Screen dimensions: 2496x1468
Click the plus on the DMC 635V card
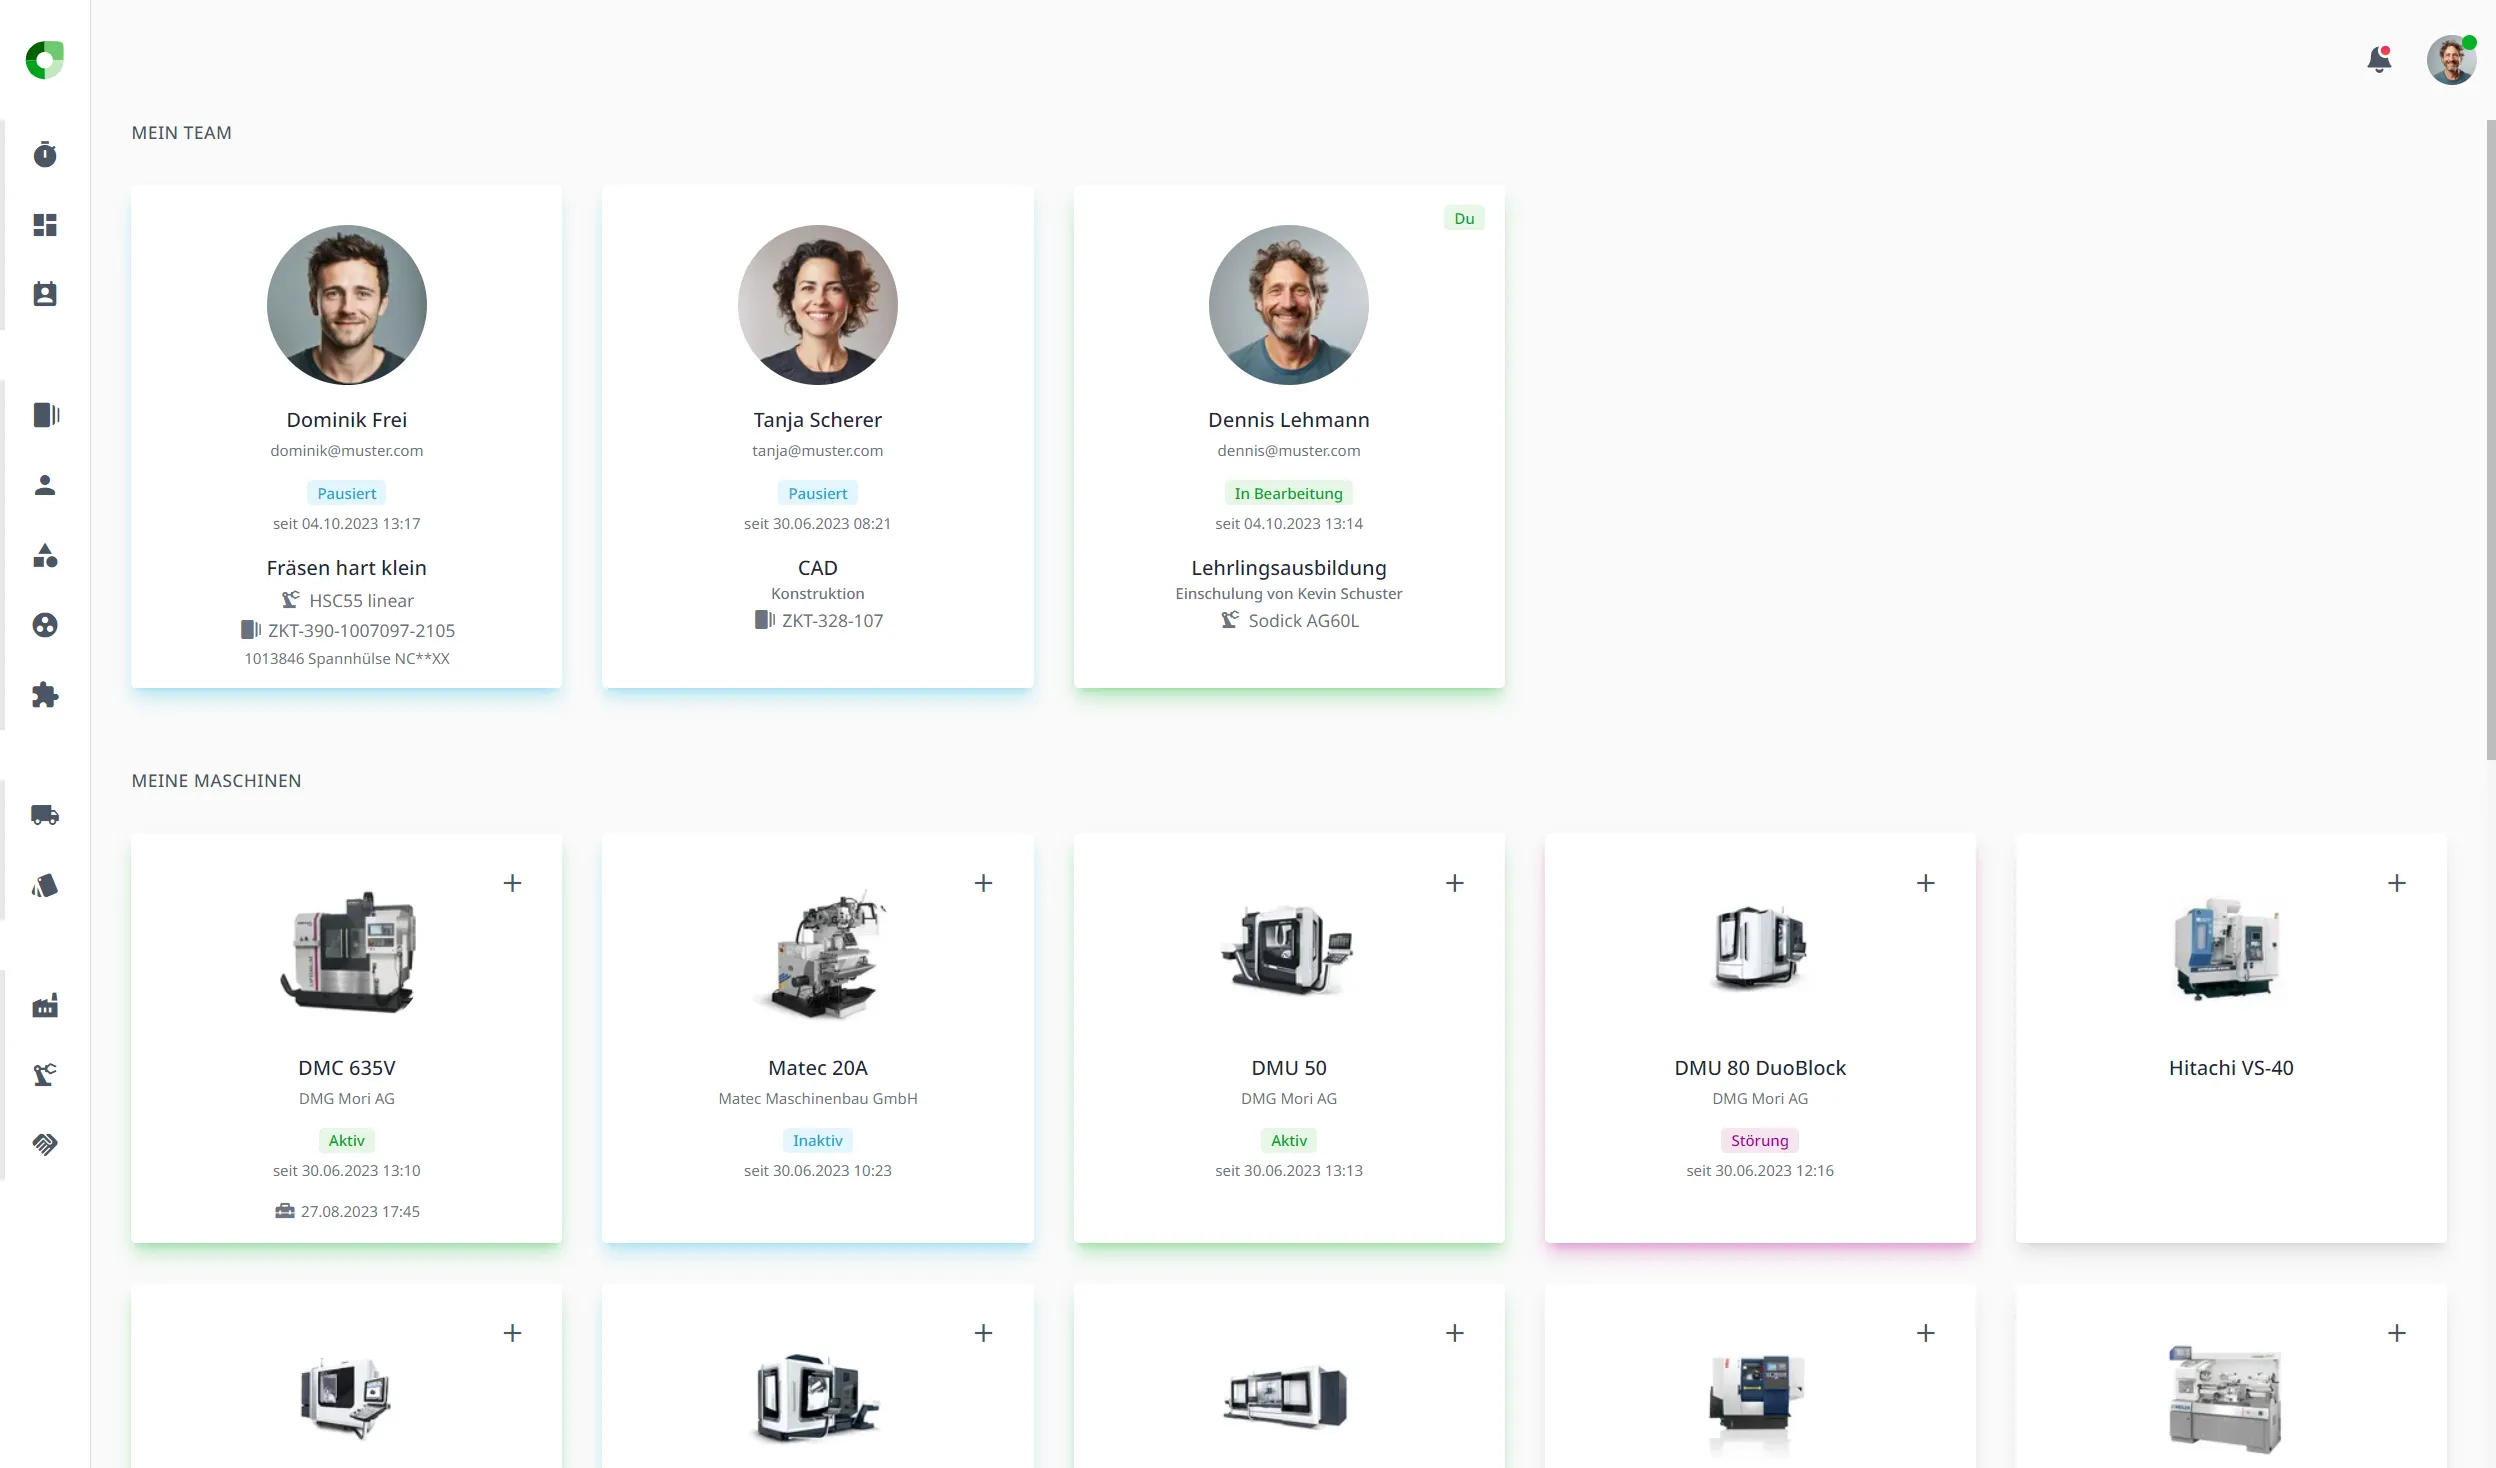coord(512,883)
